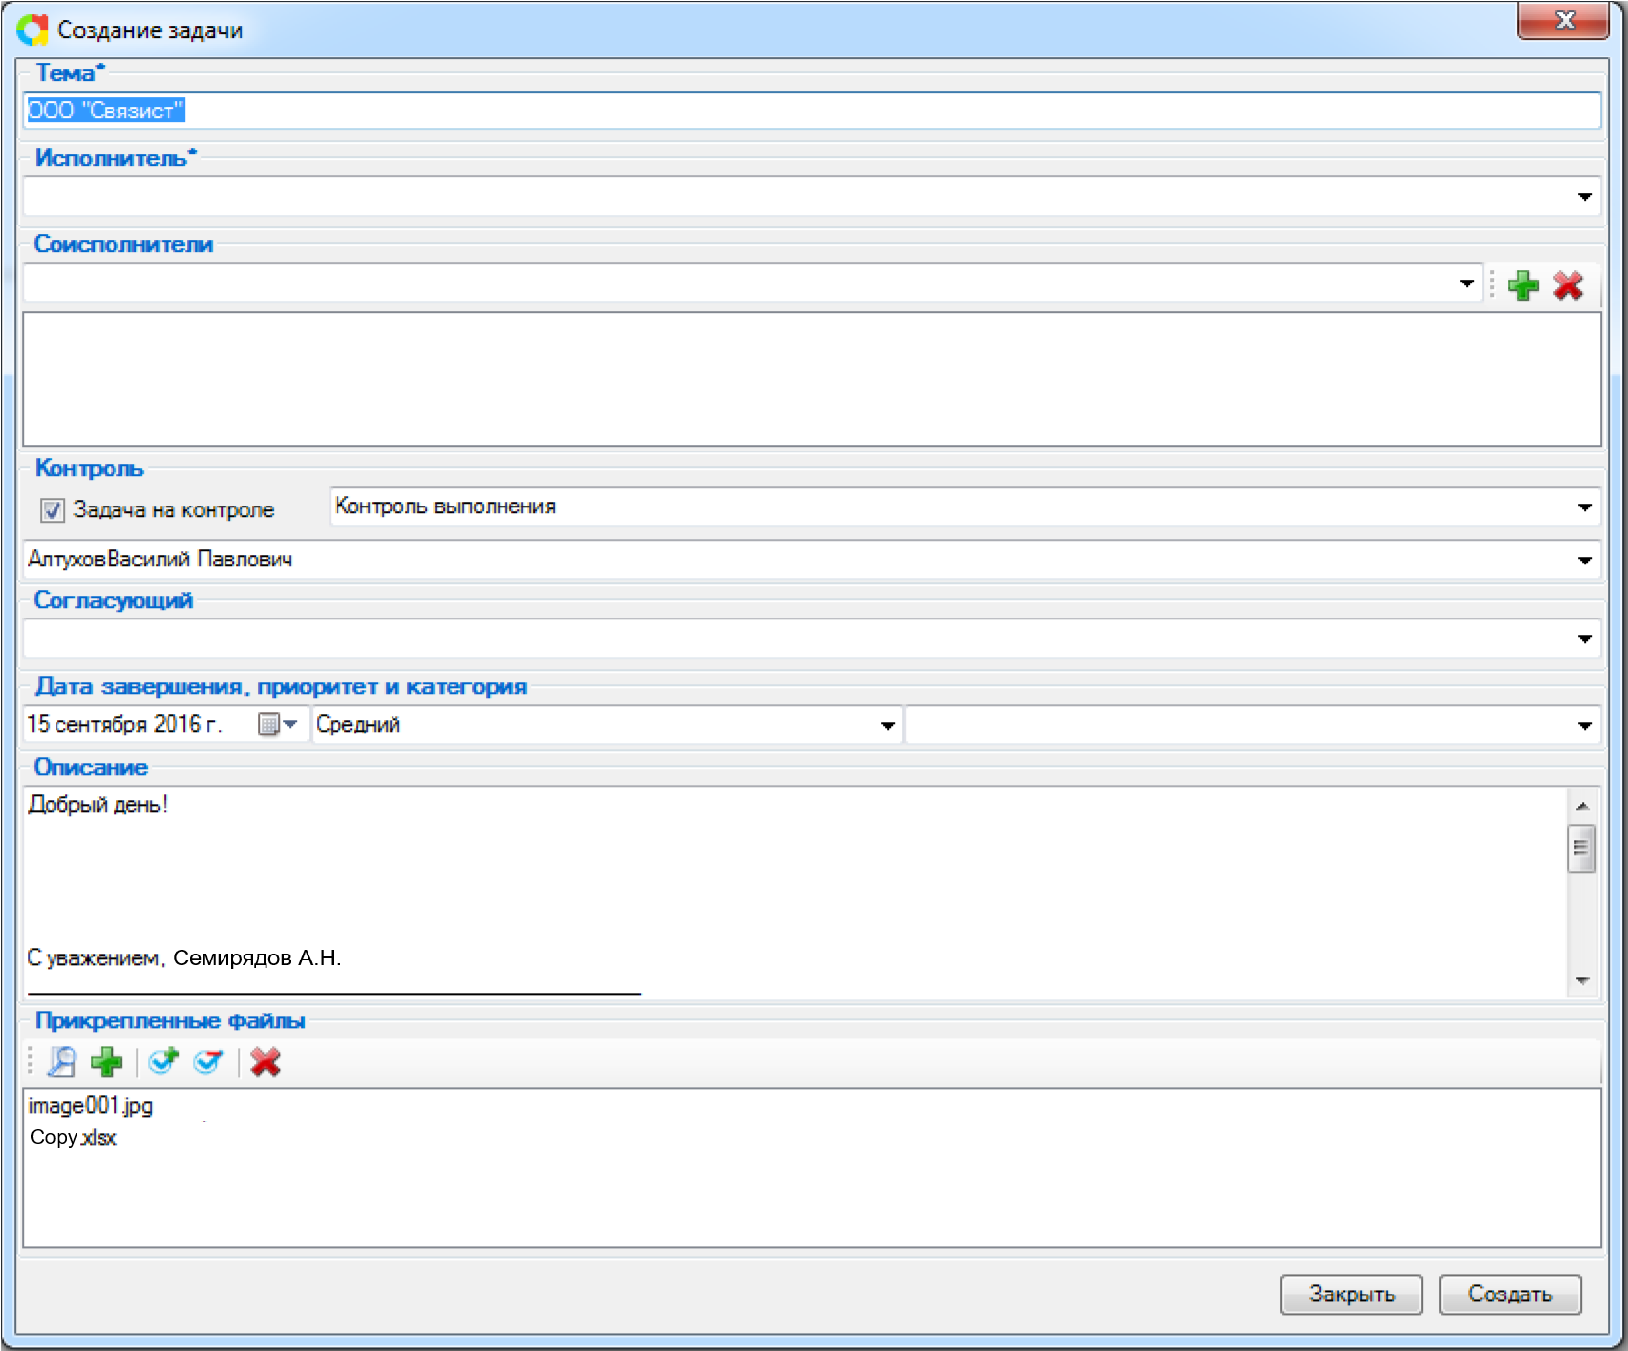Click the checkmark-with-minus deselect icon
Image resolution: width=1628 pixels, height=1351 pixels.
[209, 1061]
